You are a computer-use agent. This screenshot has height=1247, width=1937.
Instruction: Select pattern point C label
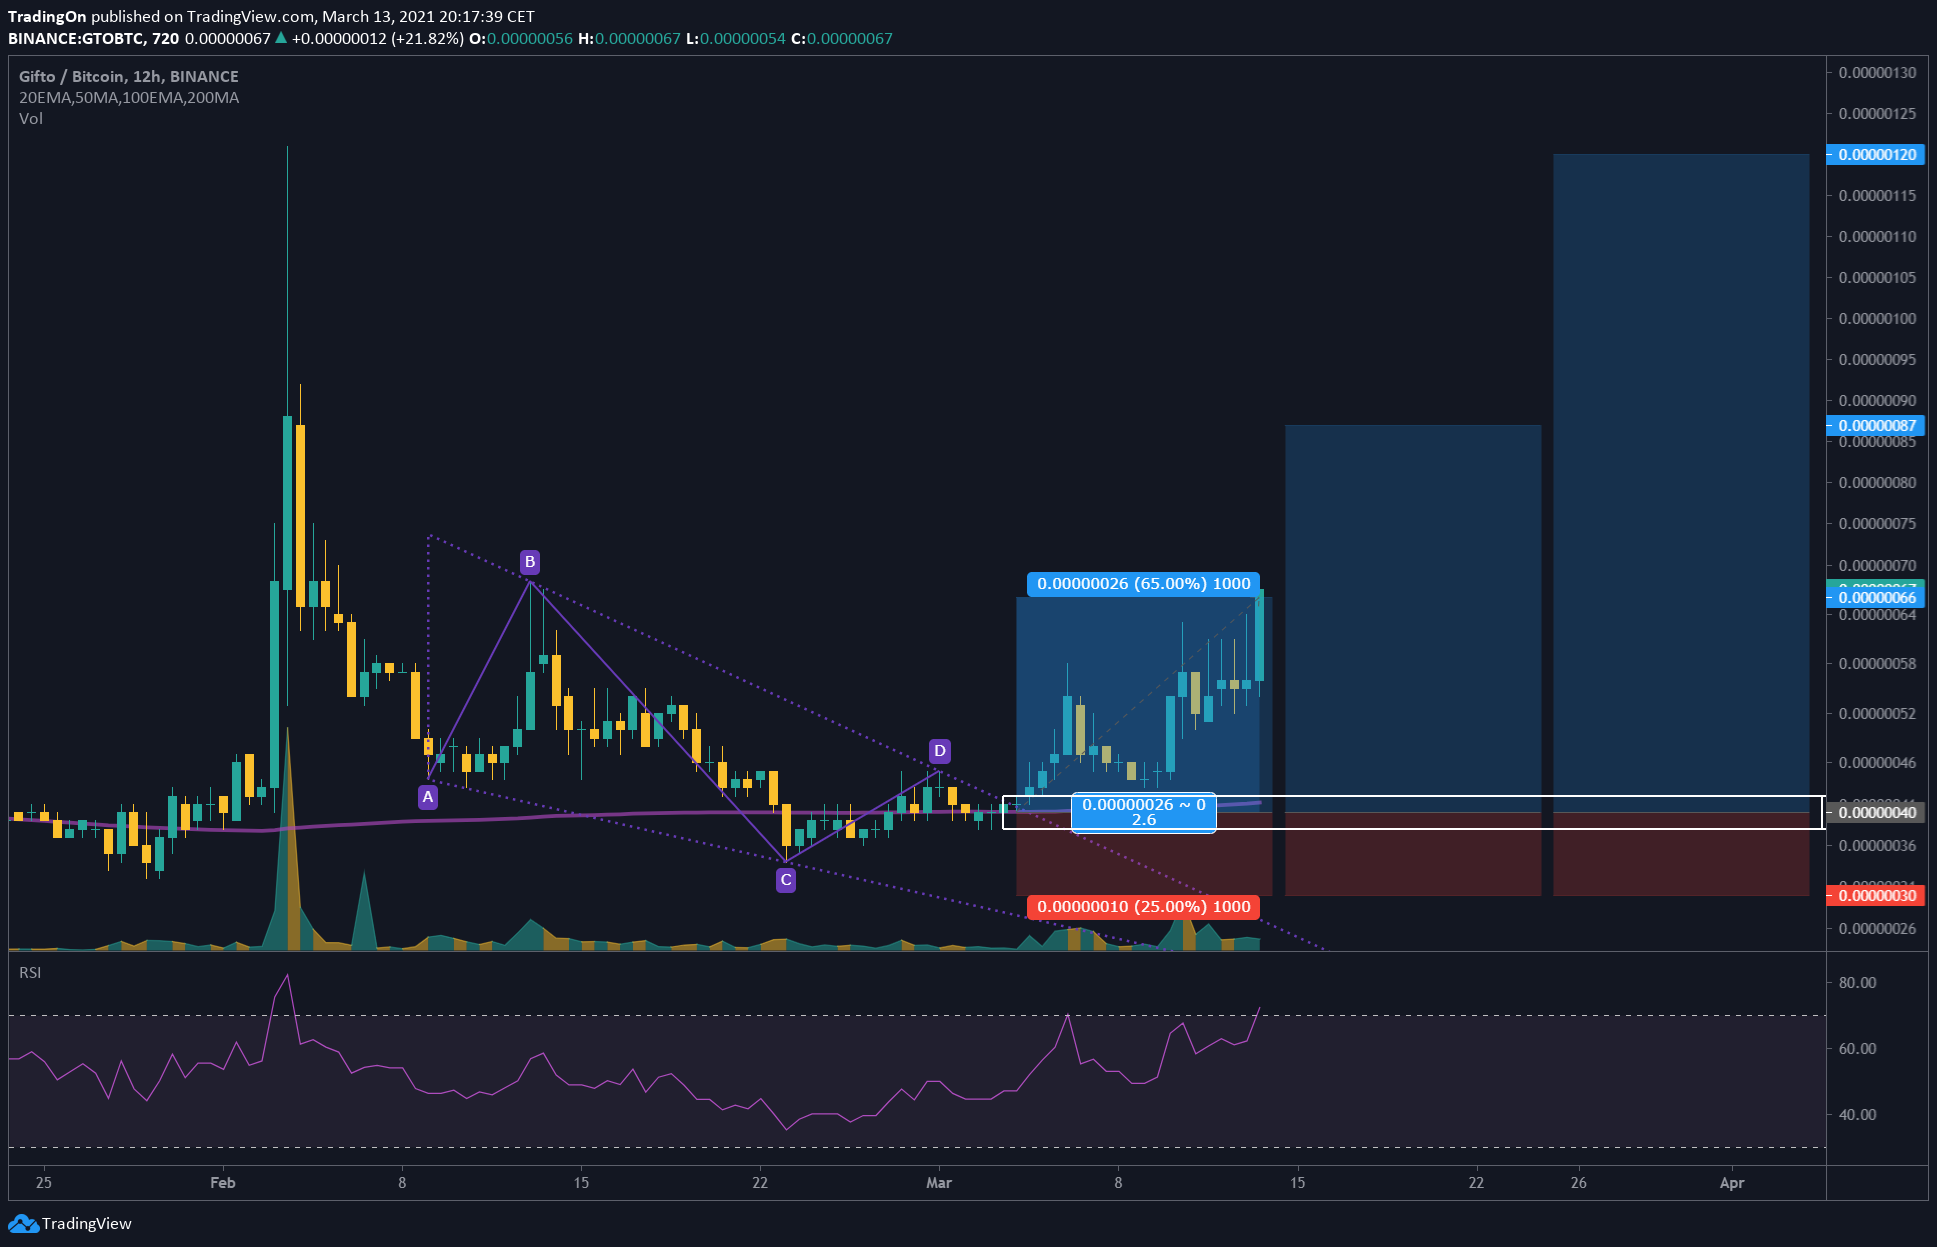pyautogui.click(x=786, y=880)
